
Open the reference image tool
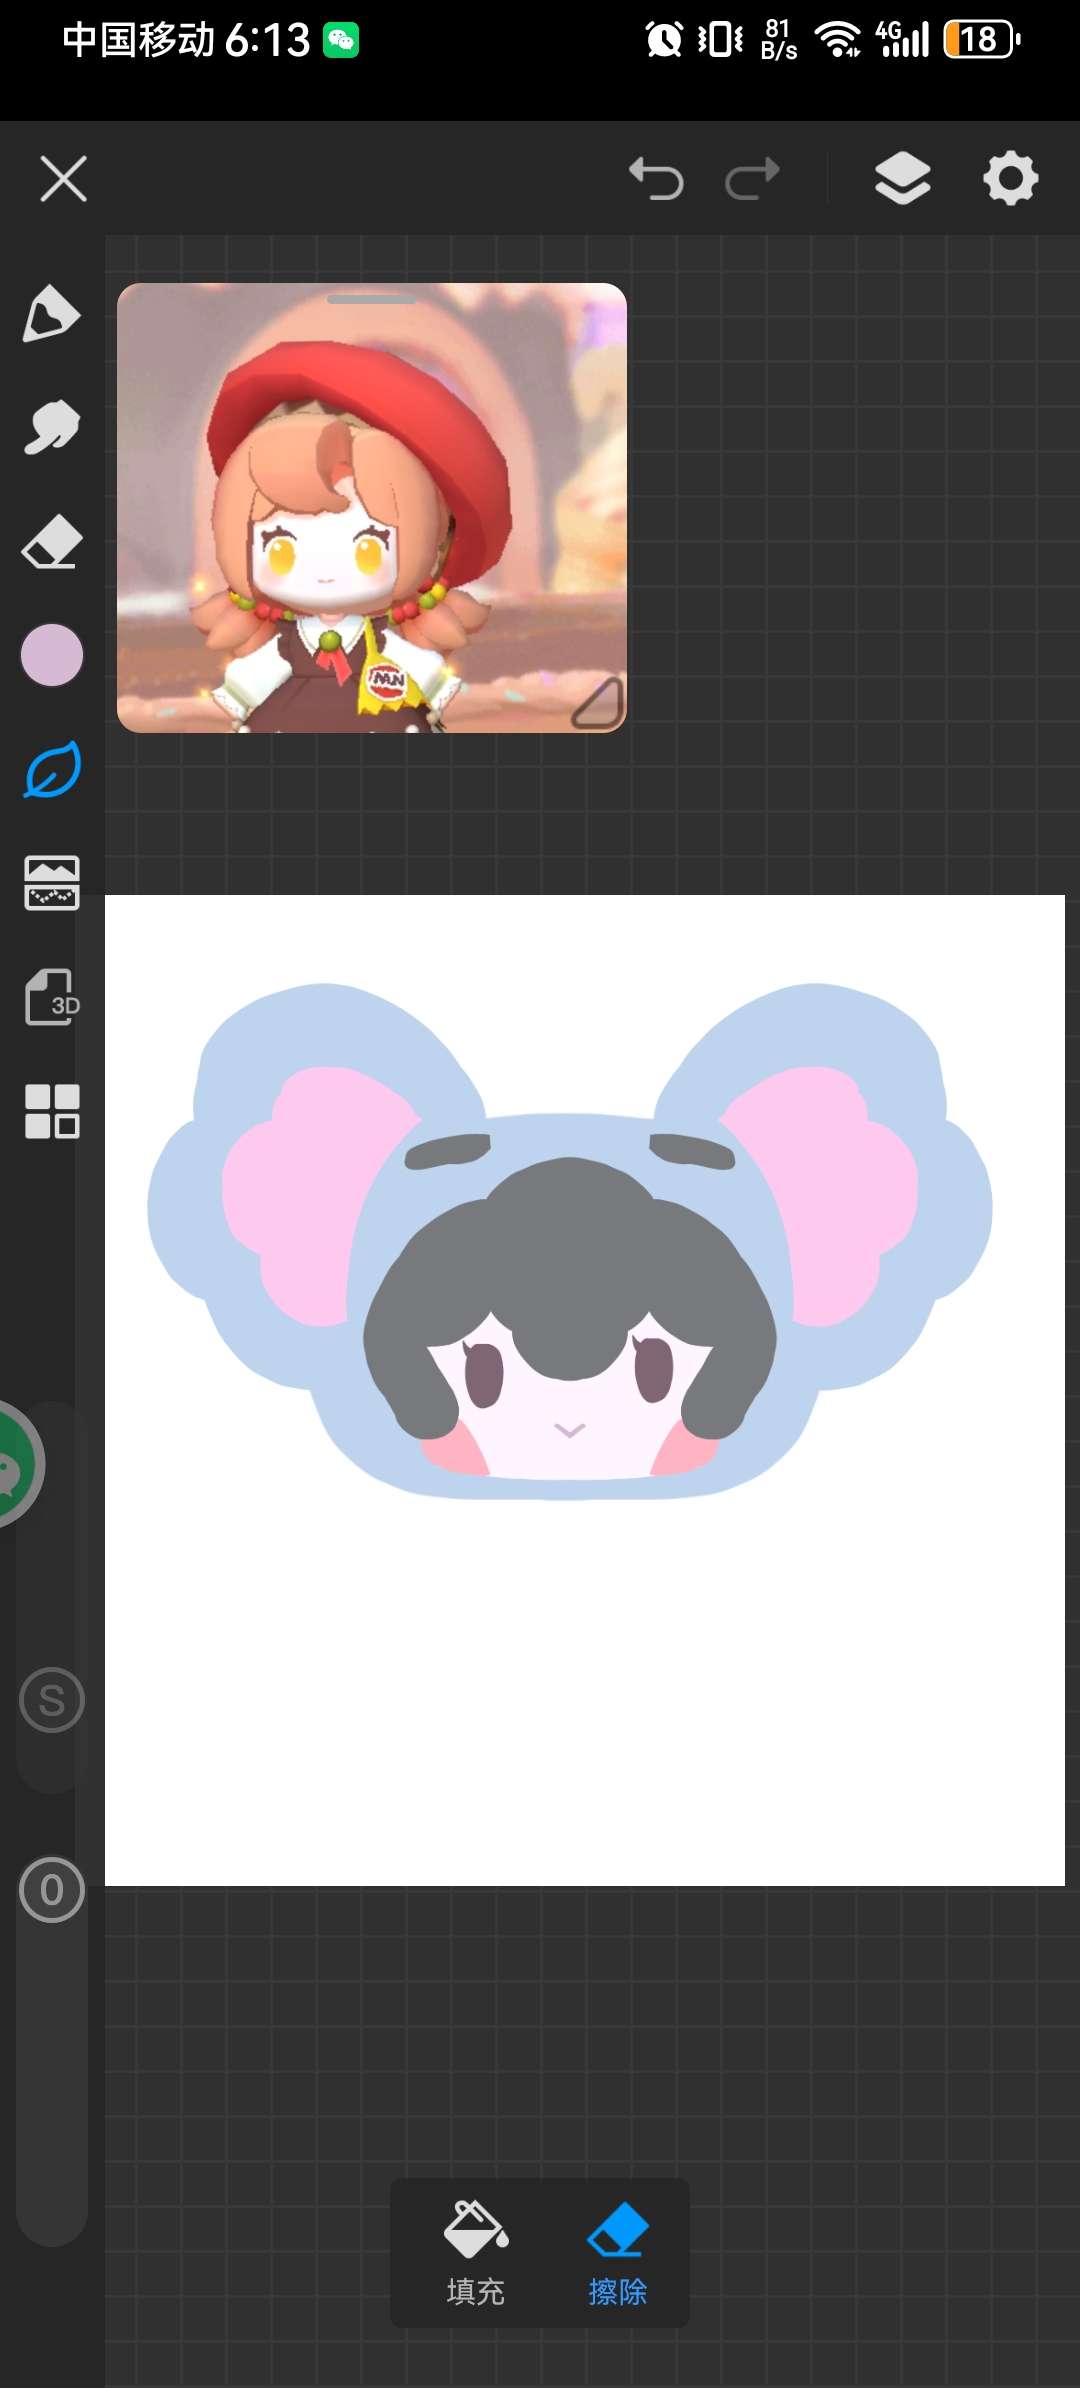click(x=52, y=883)
